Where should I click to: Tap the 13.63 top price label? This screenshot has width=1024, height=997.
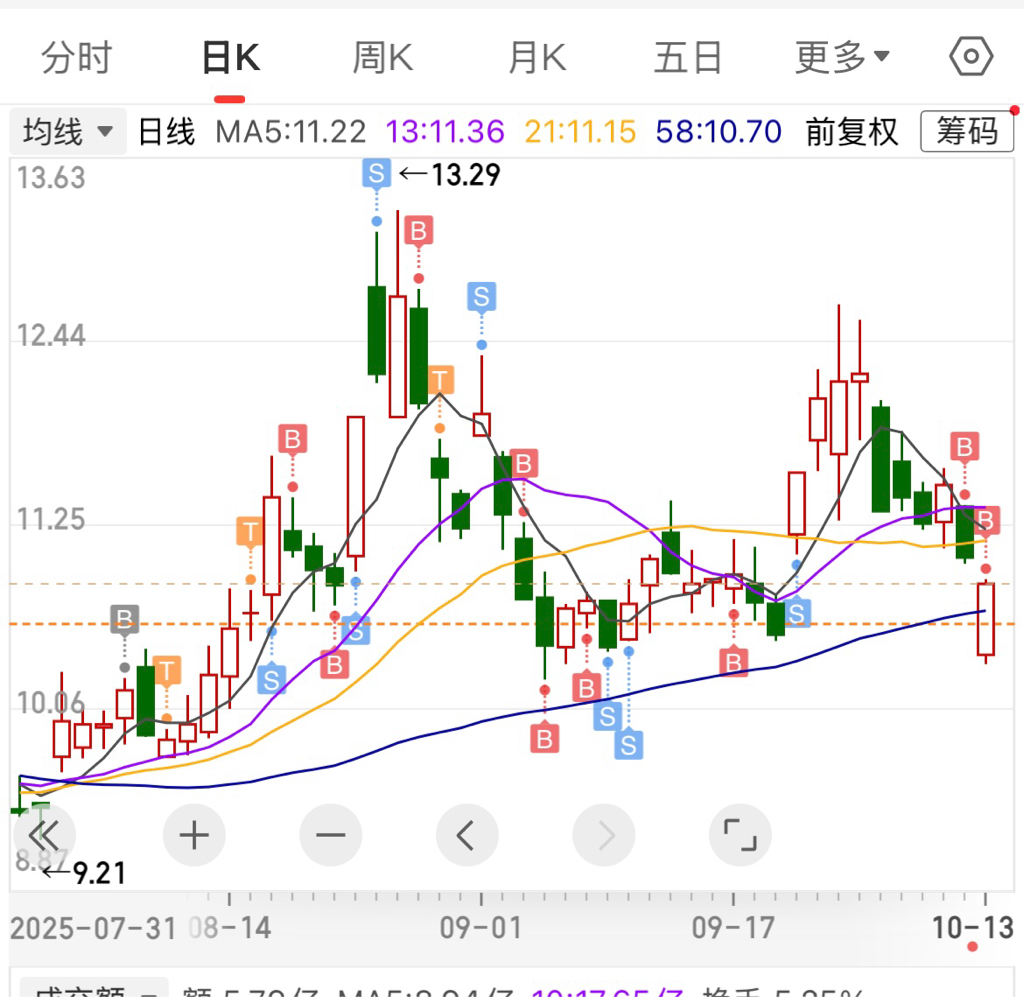(51, 178)
